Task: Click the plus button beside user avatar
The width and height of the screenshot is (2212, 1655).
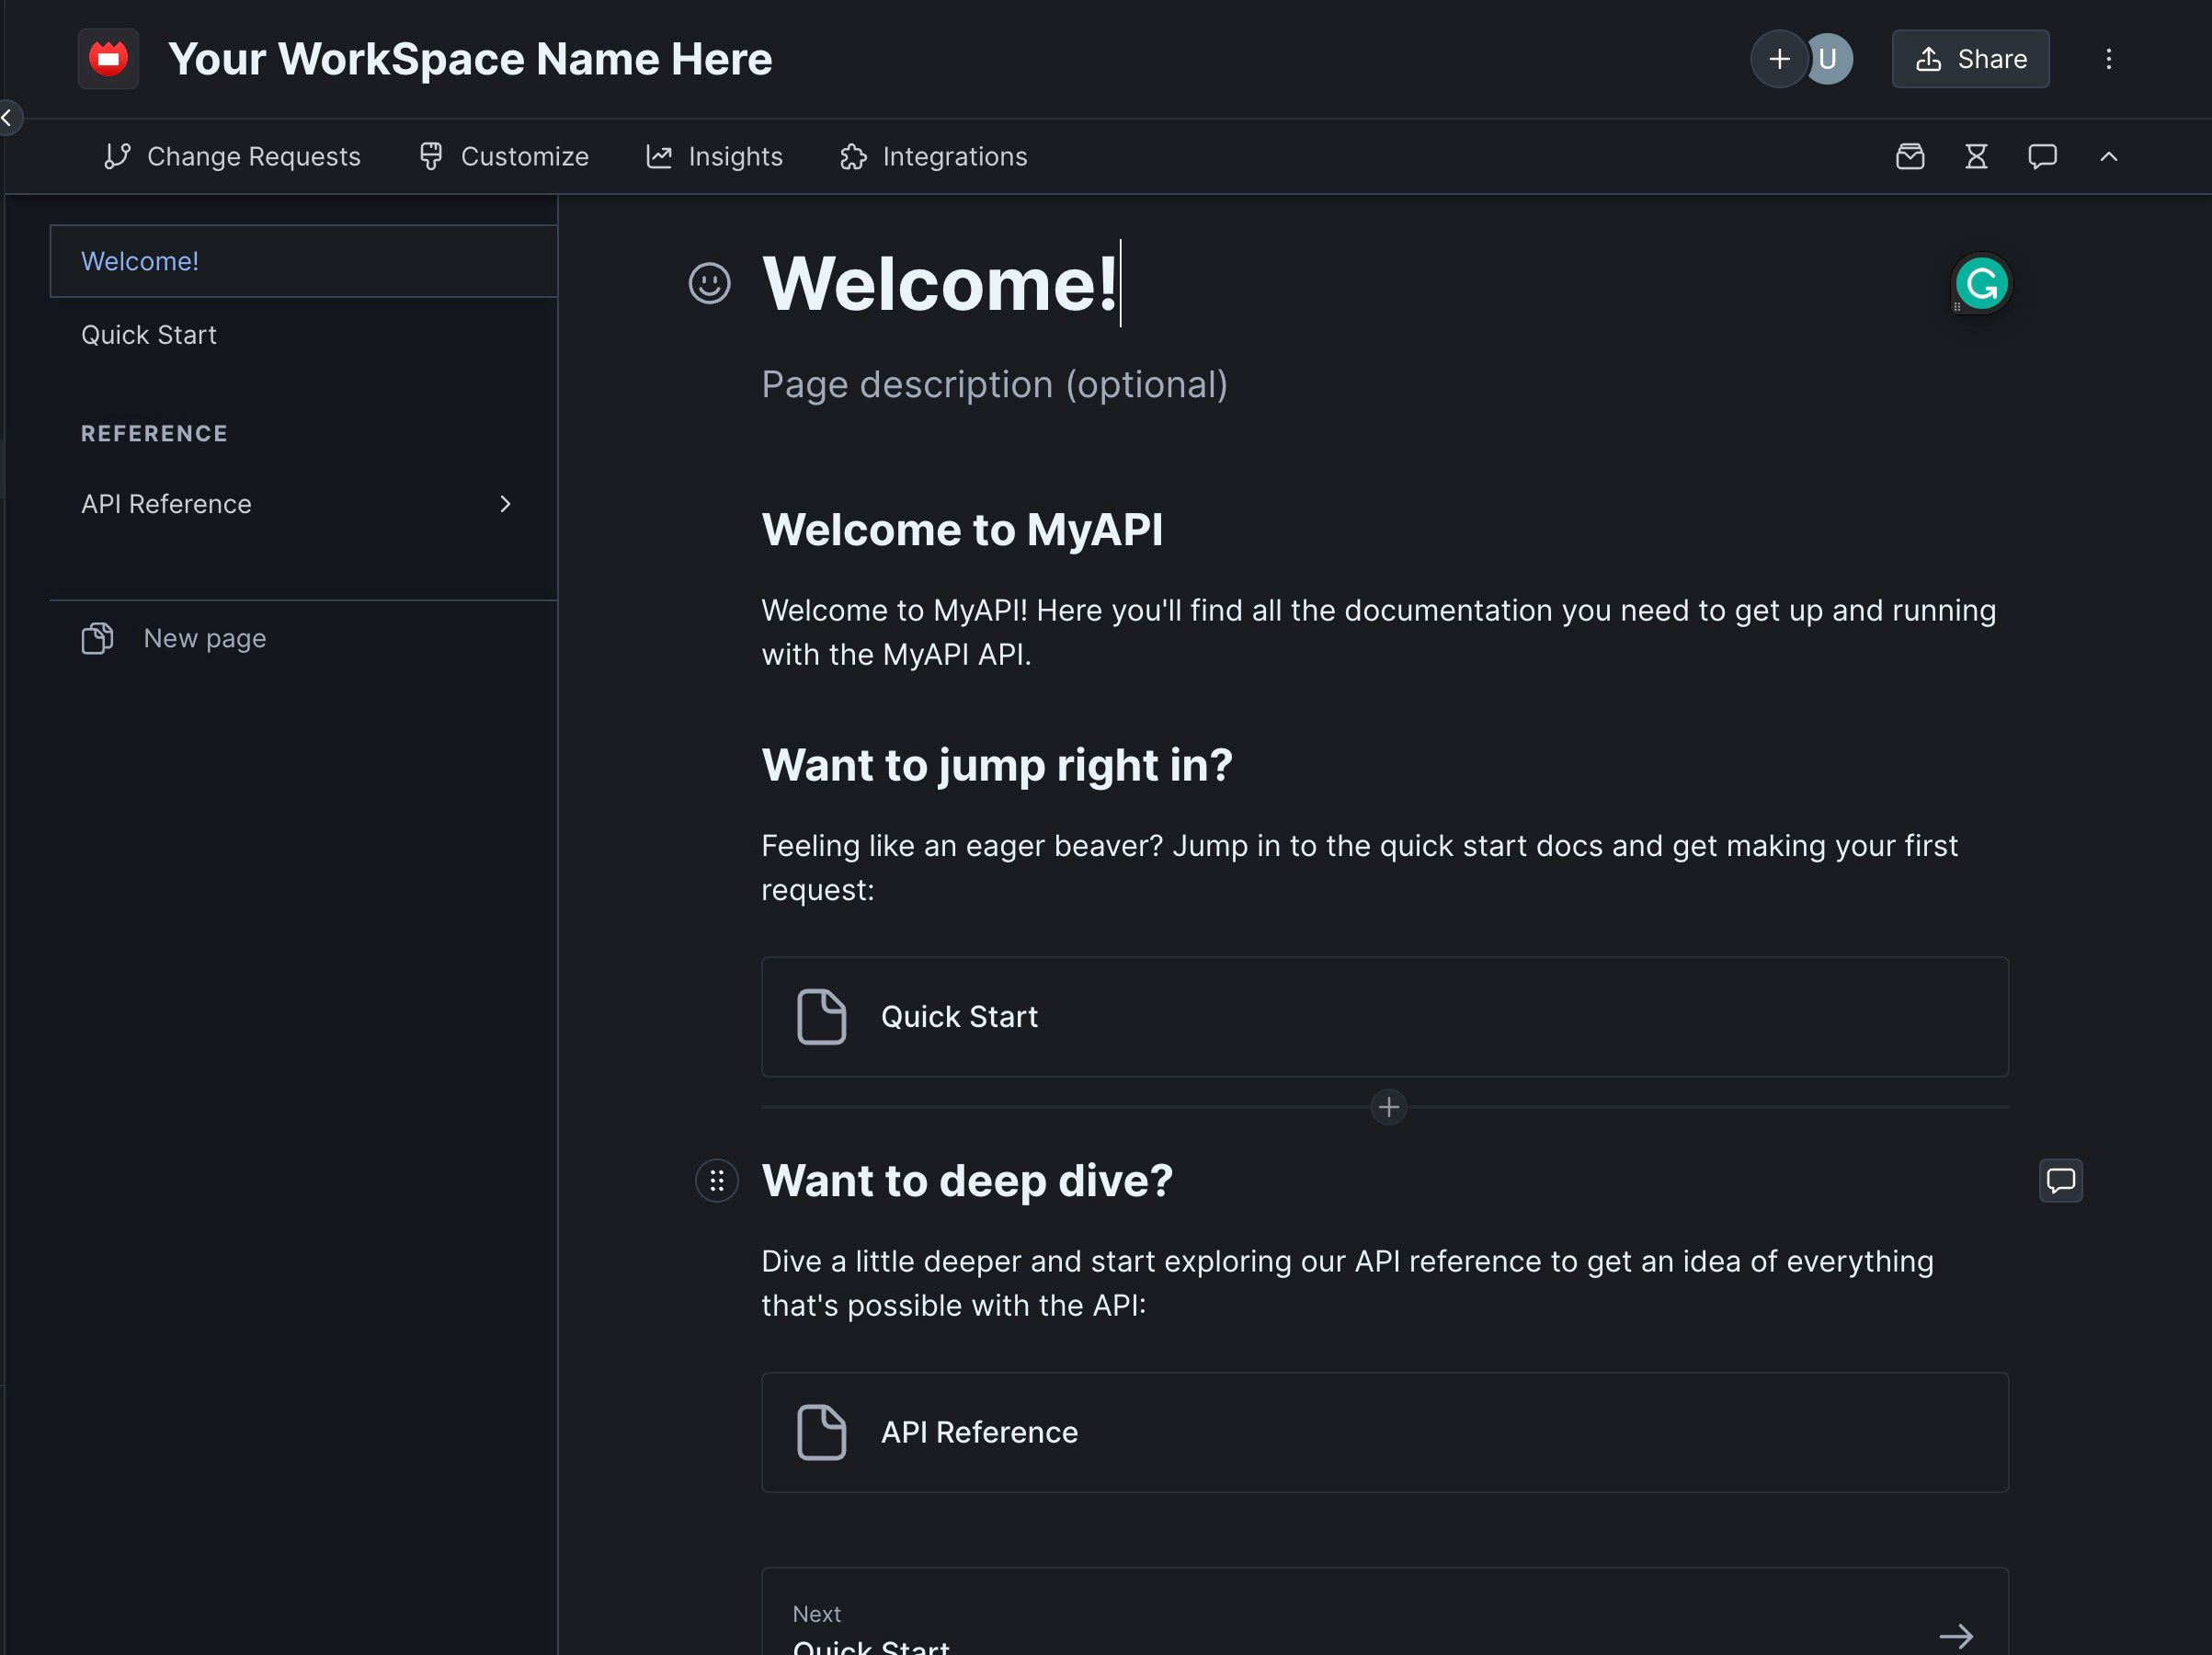Action: point(1778,59)
